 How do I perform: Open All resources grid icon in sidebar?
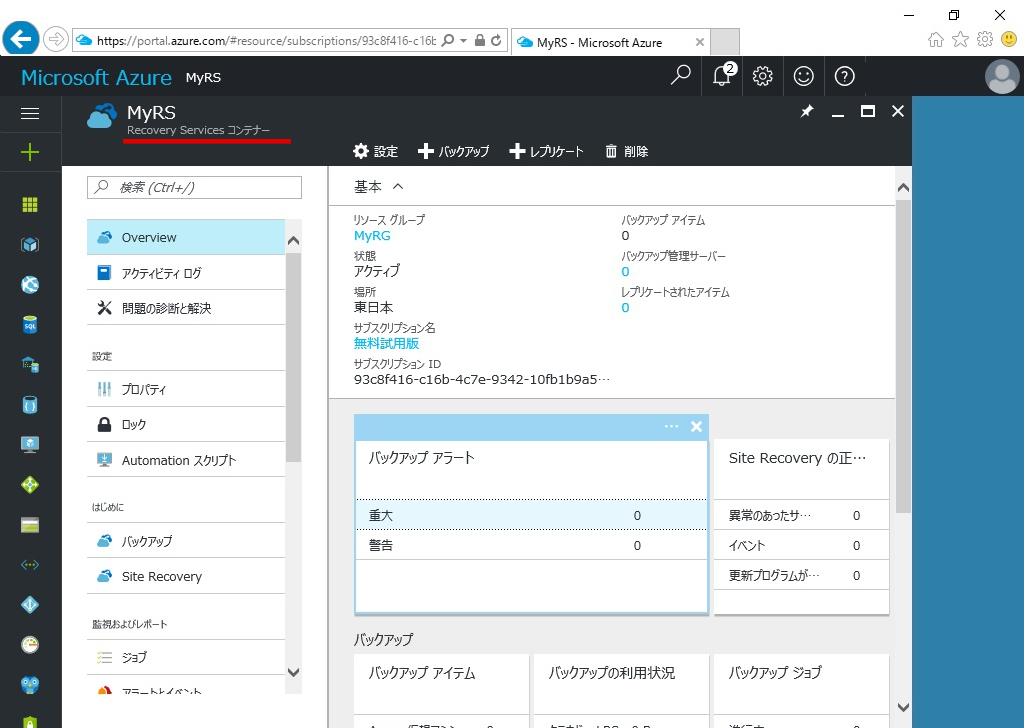coord(30,205)
